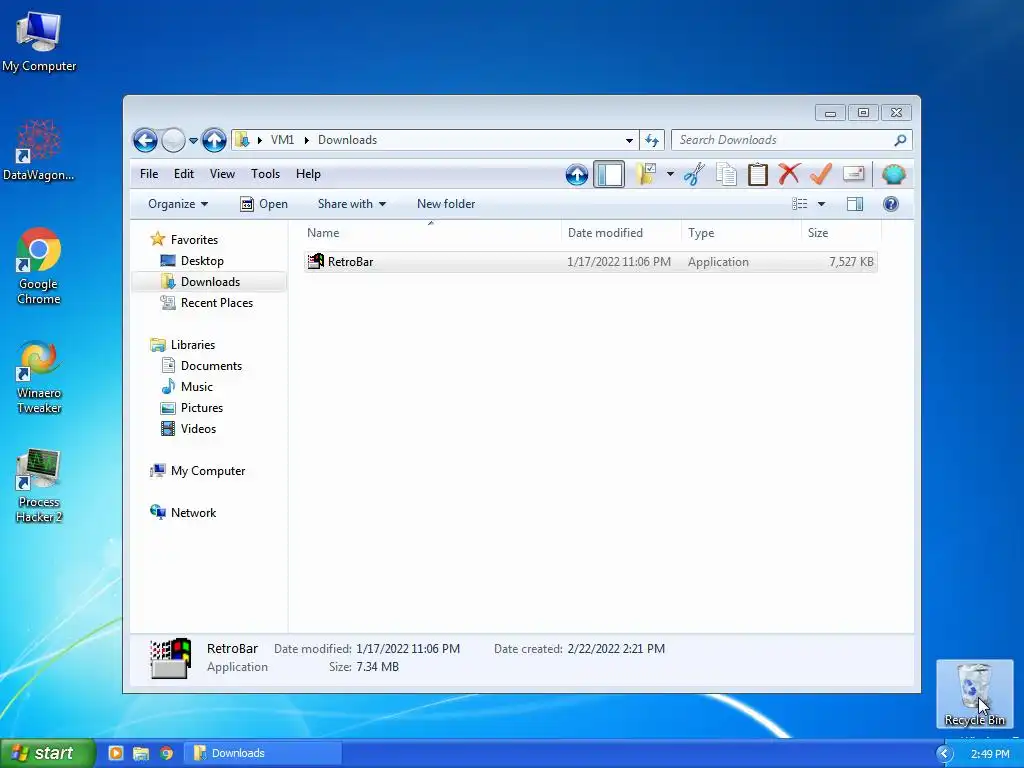This screenshot has height=768, width=1024.
Task: Open Classic Explorer settings shell icon
Action: [893, 174]
